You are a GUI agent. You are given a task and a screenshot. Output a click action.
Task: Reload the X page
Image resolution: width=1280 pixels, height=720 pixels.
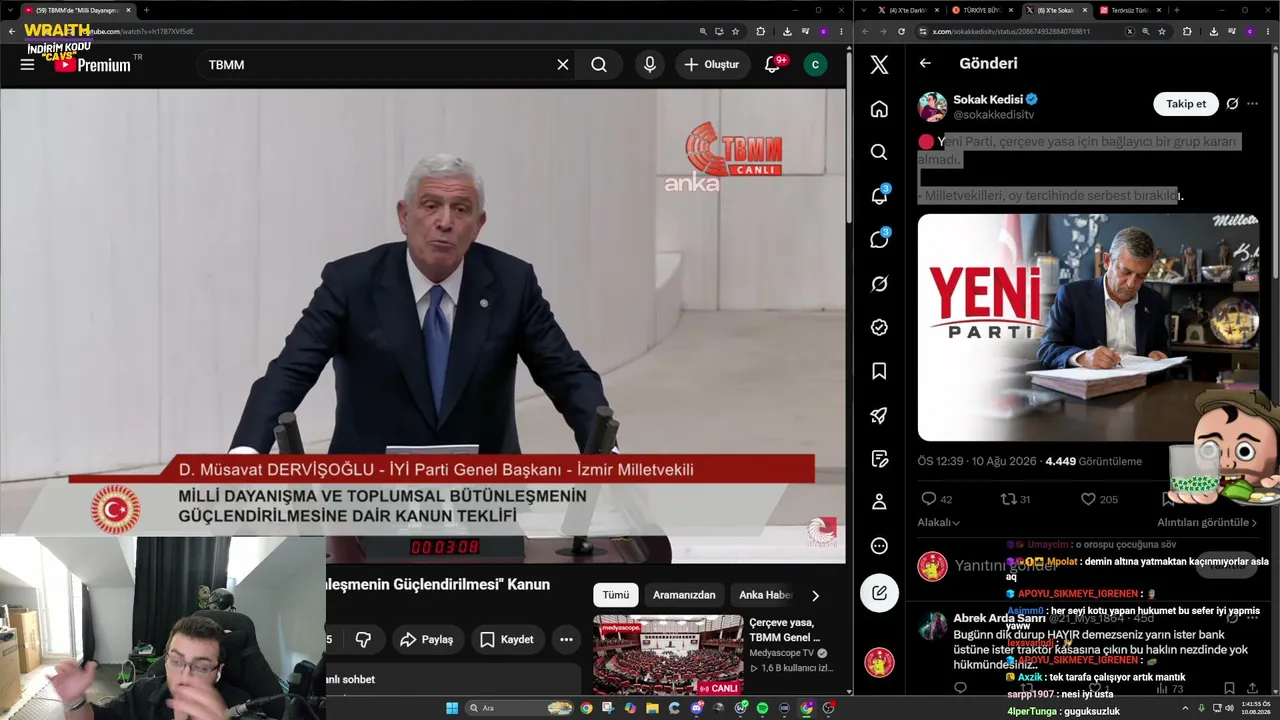(901, 31)
